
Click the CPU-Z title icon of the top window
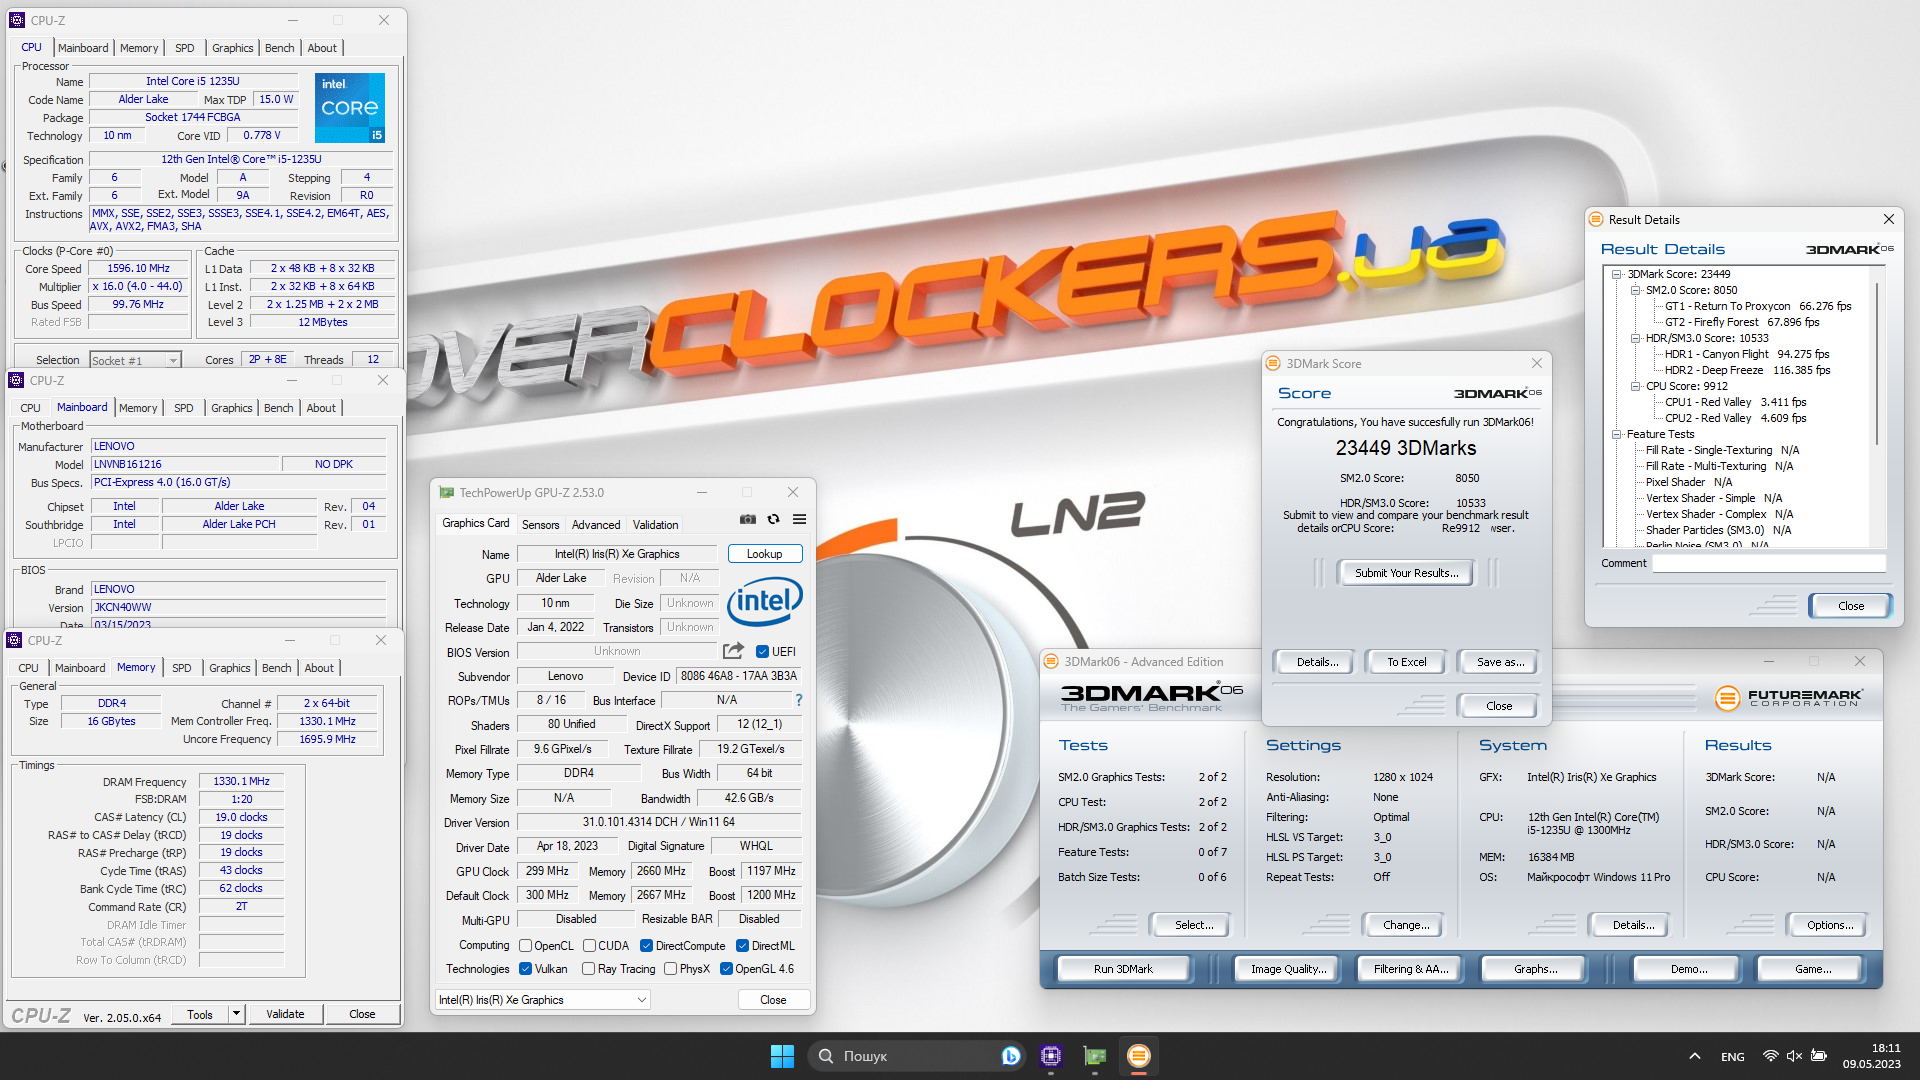point(17,20)
